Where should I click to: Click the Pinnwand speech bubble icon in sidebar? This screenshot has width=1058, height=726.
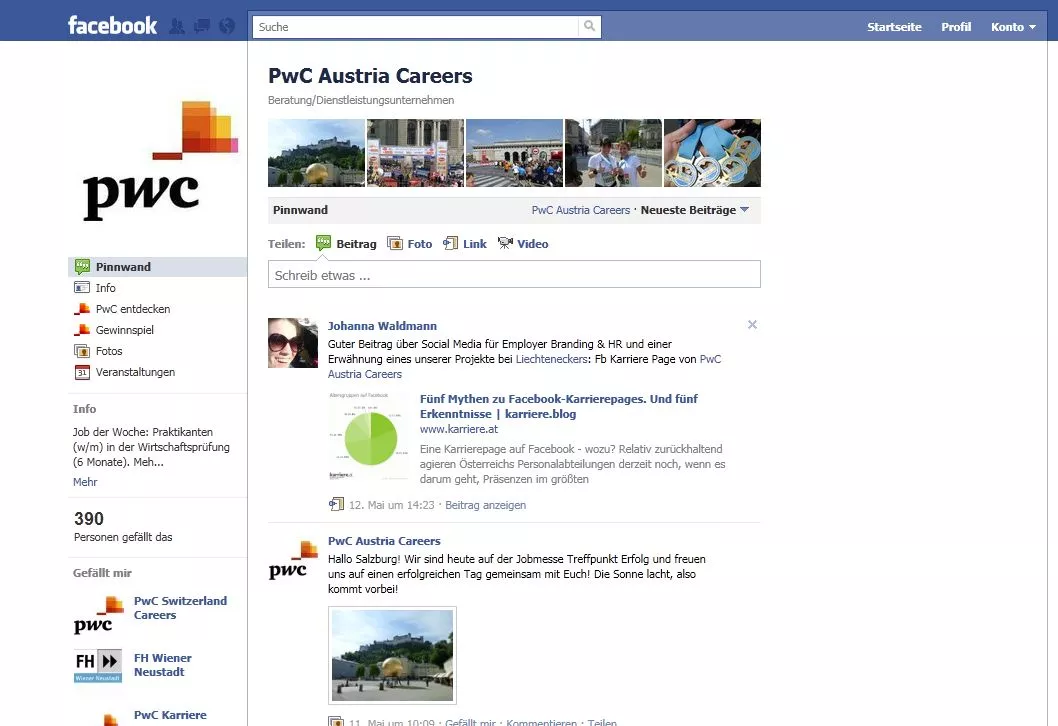coord(82,267)
